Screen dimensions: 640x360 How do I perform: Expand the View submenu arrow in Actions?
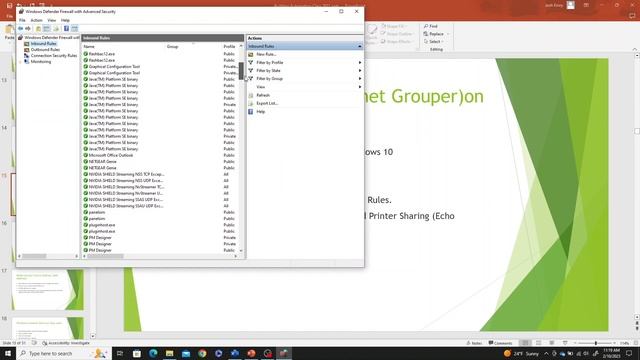coord(360,87)
